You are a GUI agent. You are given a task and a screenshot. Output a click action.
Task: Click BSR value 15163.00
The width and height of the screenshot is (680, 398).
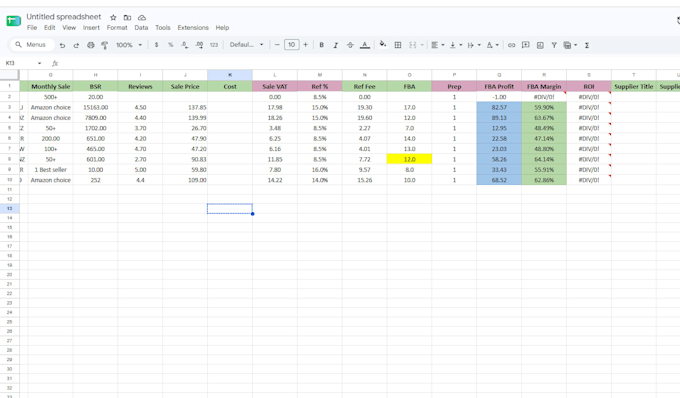95,107
